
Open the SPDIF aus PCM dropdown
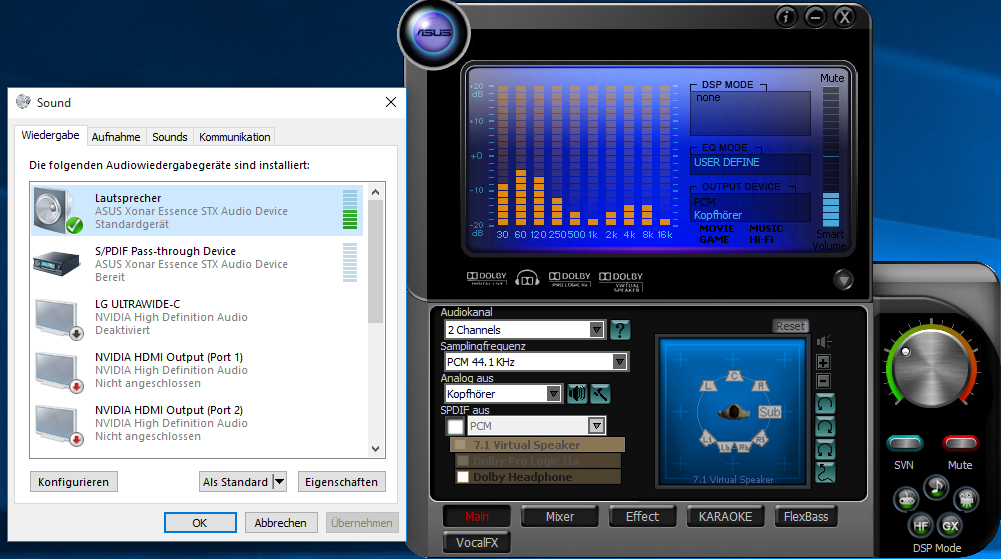(596, 426)
